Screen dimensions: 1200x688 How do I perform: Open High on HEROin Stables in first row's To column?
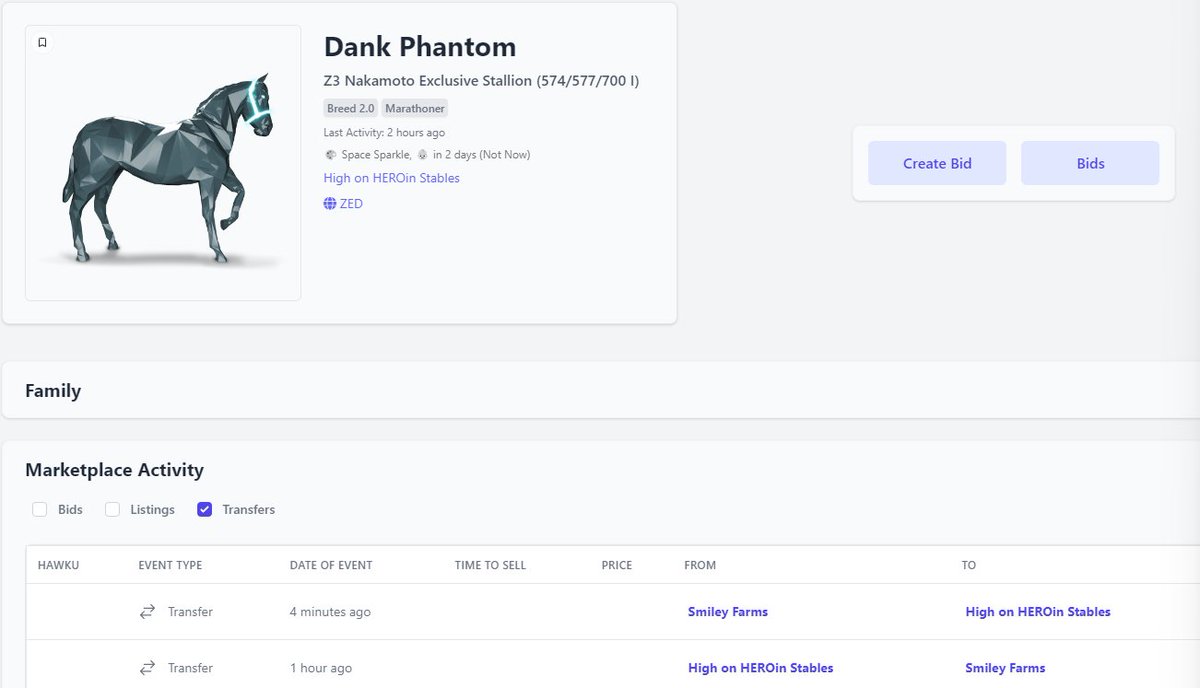pyautogui.click(x=1038, y=612)
